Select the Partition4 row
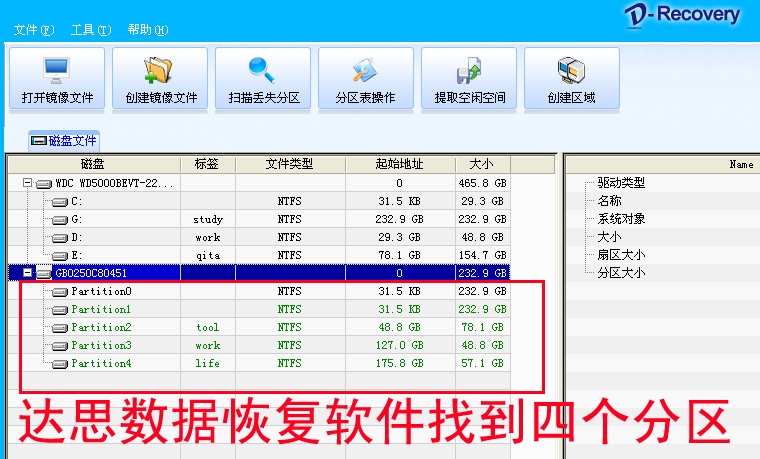This screenshot has height=459, width=760. click(x=259, y=363)
